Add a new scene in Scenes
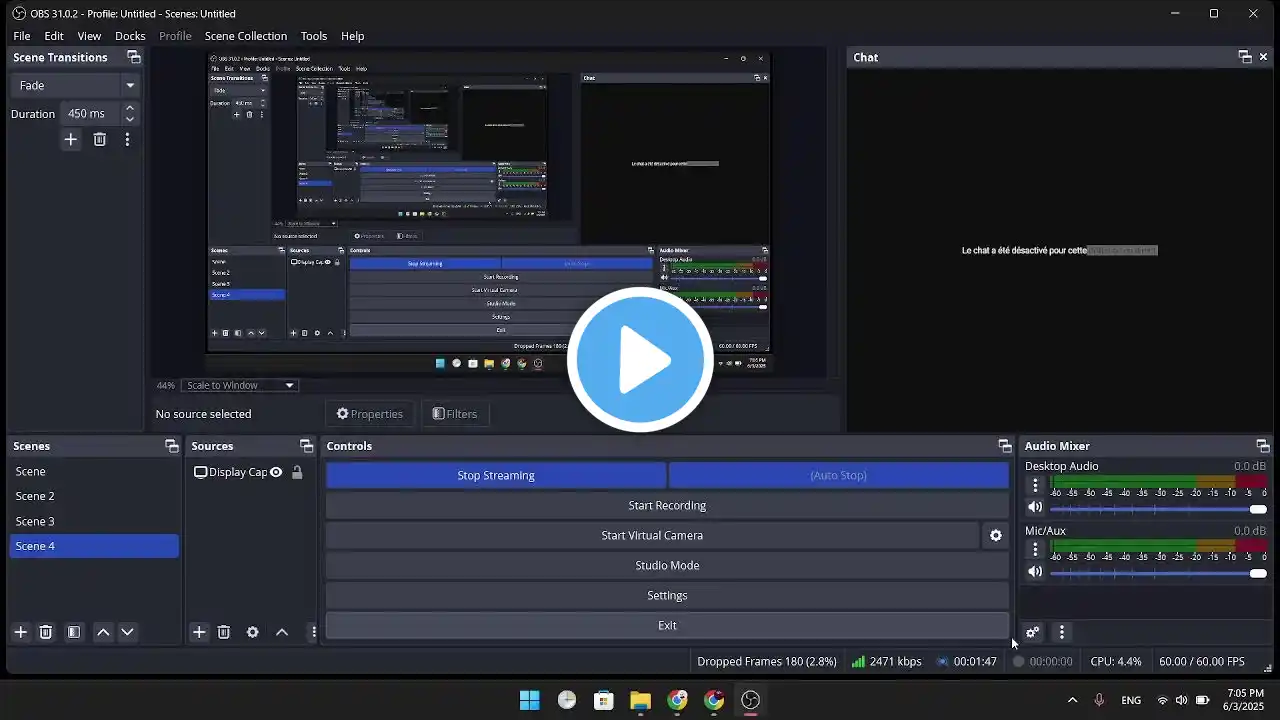This screenshot has height=720, width=1280. [x=20, y=632]
